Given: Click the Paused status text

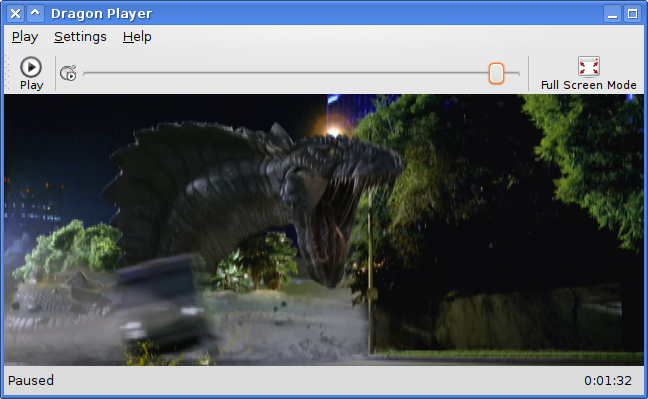Looking at the screenshot, I should [31, 380].
